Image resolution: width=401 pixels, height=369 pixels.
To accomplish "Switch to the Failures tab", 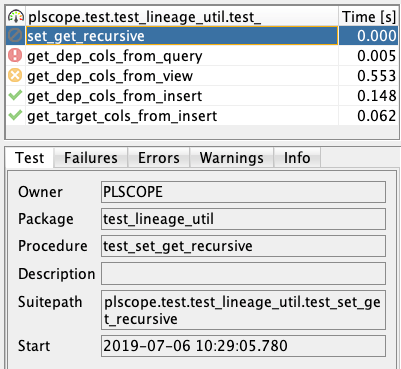I will pyautogui.click(x=91, y=158).
